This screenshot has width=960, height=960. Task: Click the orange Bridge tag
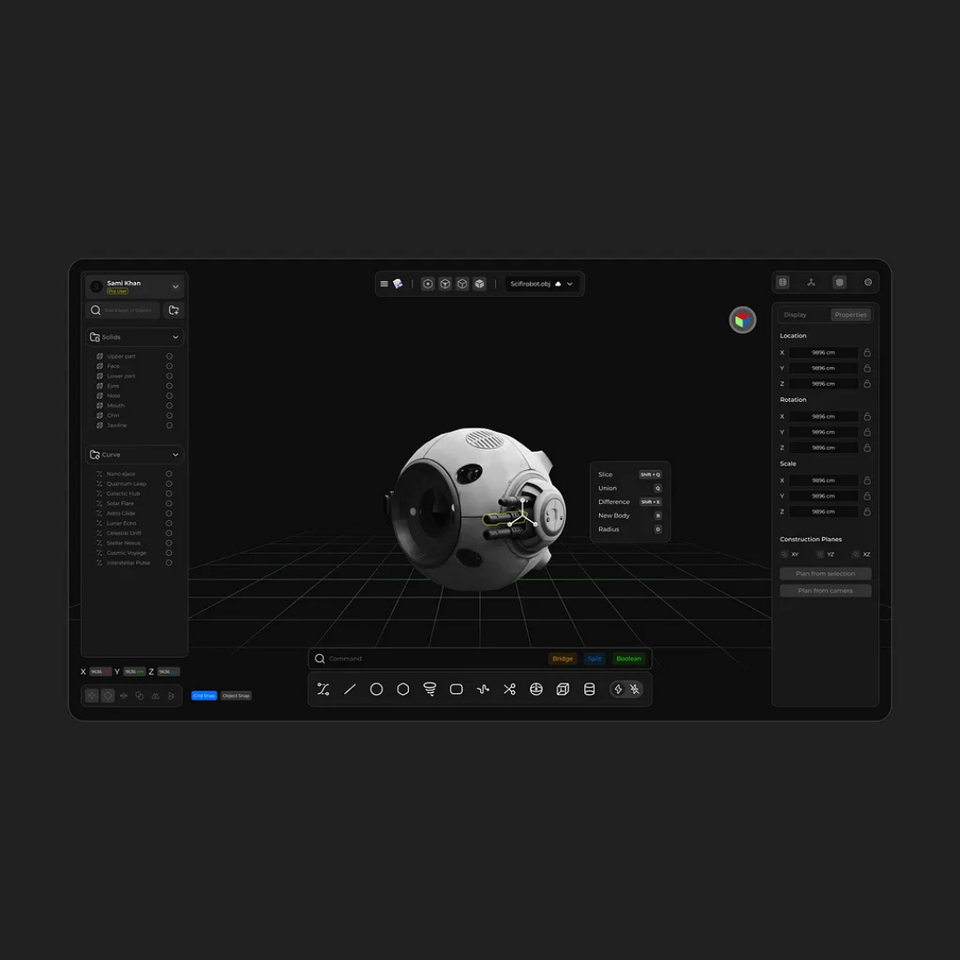(562, 659)
